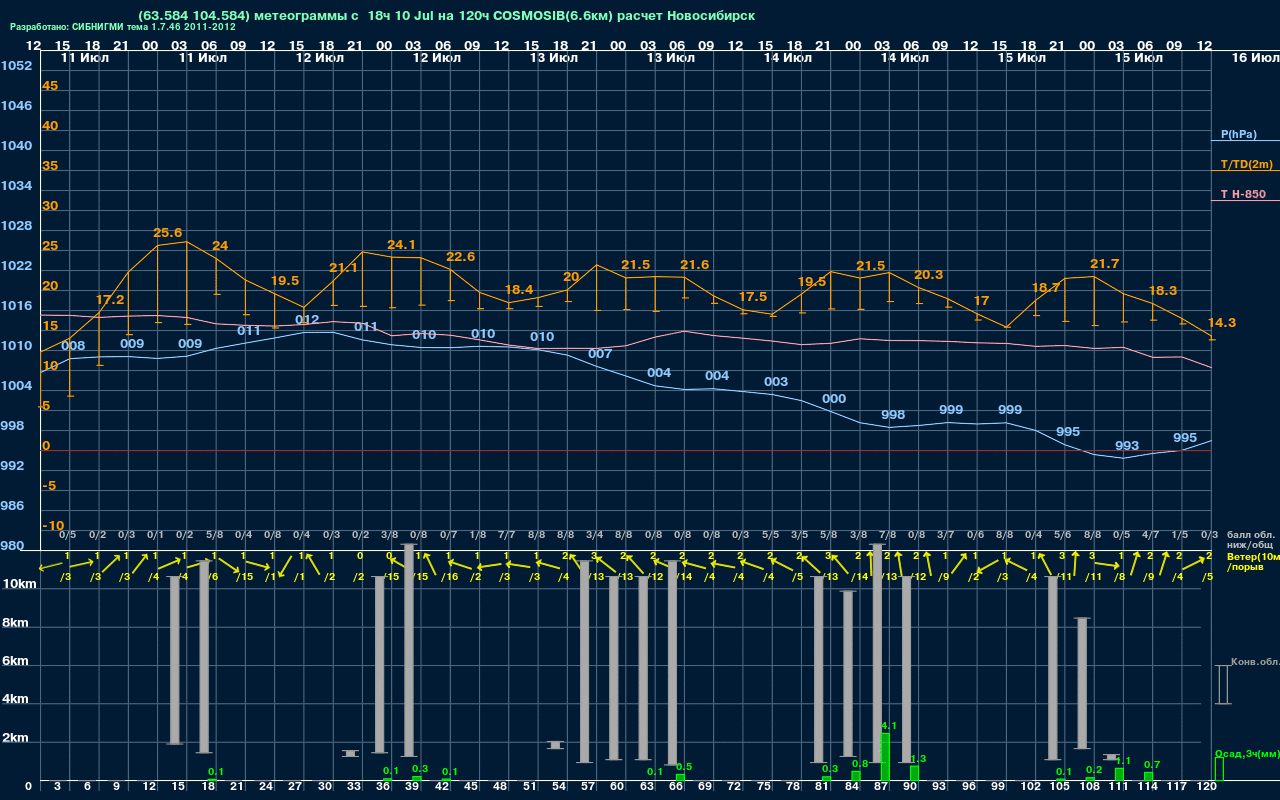Screen dimensions: 1280x800
Task: Click the tall green precipitation bar at hour 87
Action: [x=885, y=757]
